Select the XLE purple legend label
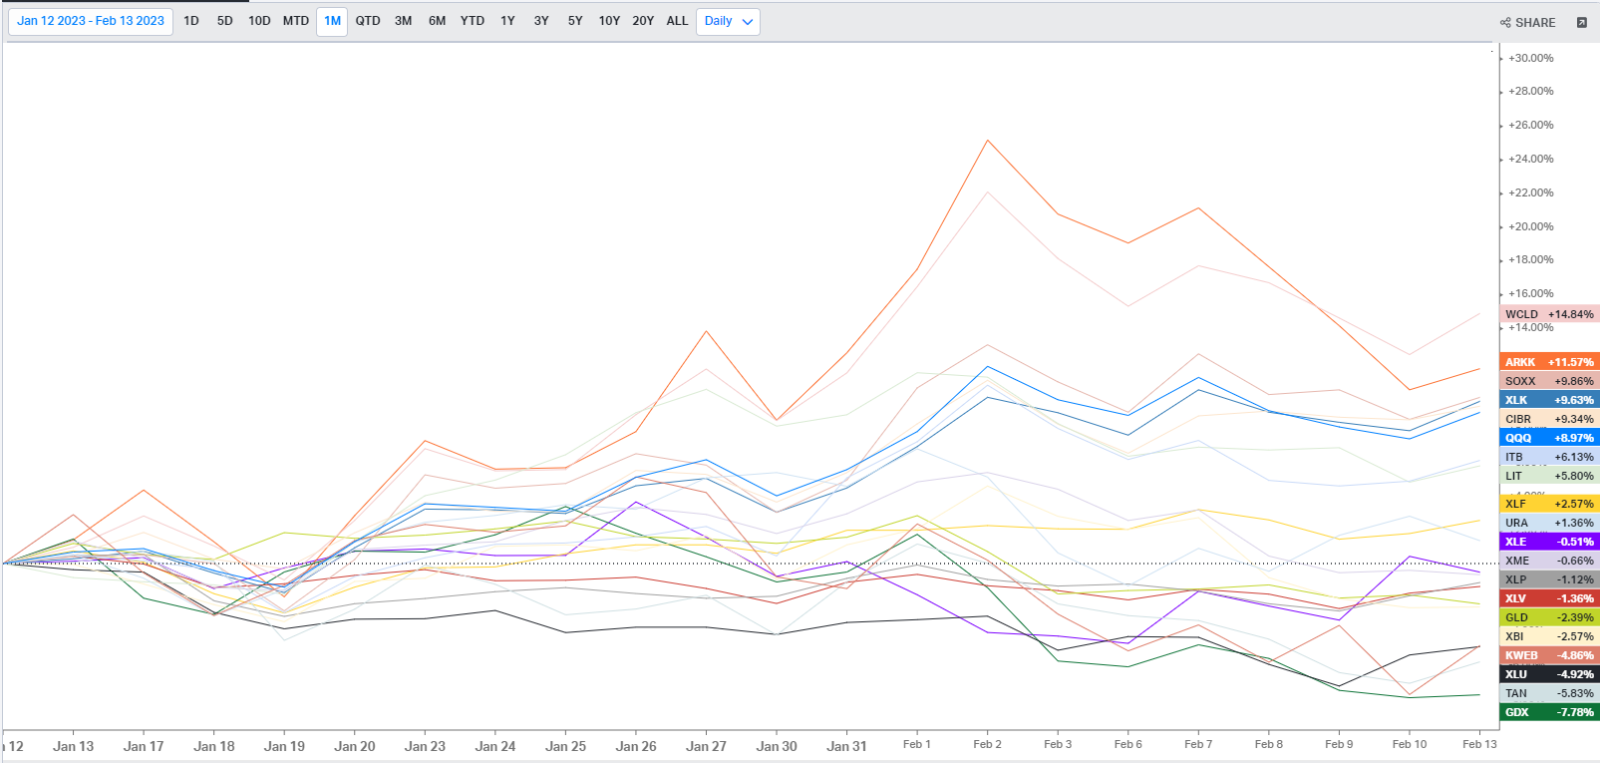 [1549, 542]
